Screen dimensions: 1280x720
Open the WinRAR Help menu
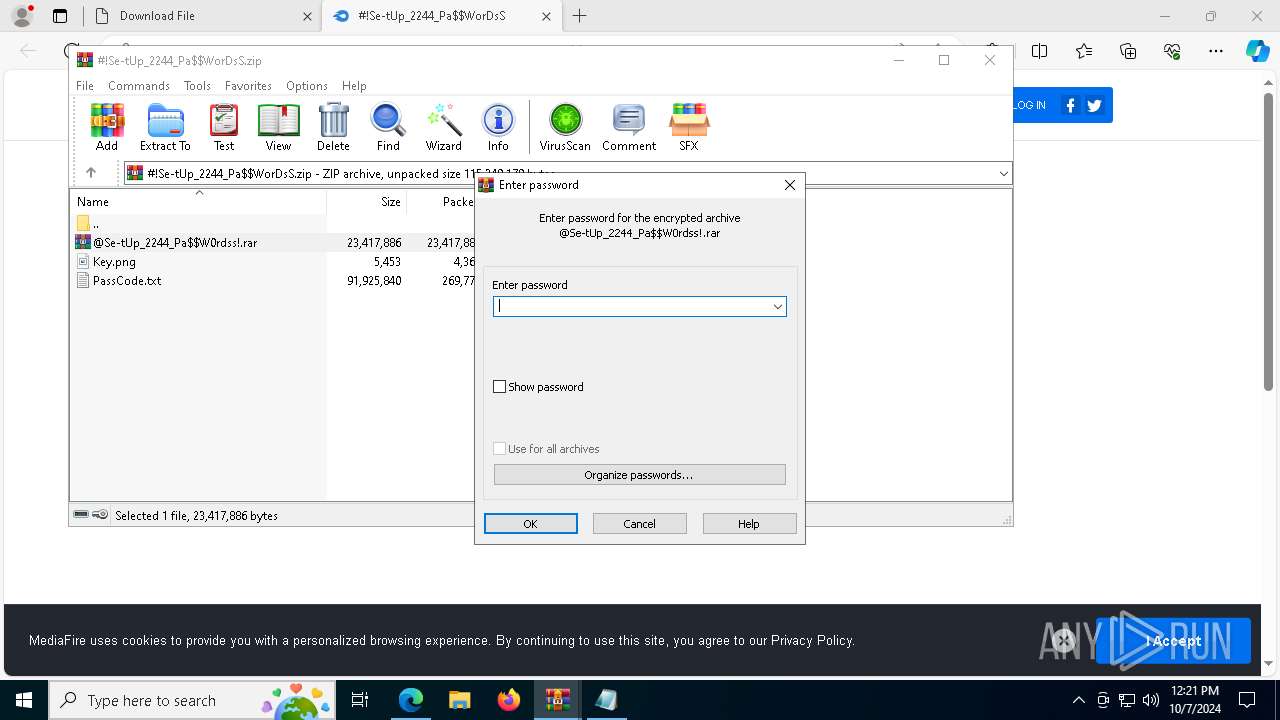(354, 86)
